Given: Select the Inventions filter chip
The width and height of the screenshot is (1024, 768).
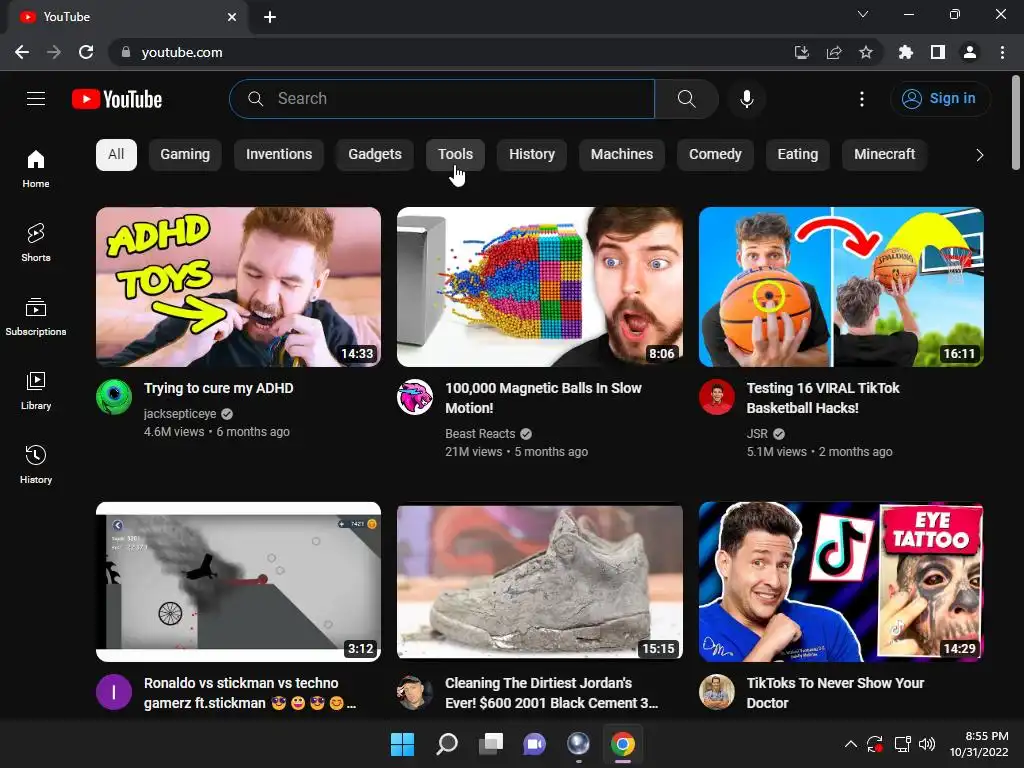Looking at the screenshot, I should [279, 155].
